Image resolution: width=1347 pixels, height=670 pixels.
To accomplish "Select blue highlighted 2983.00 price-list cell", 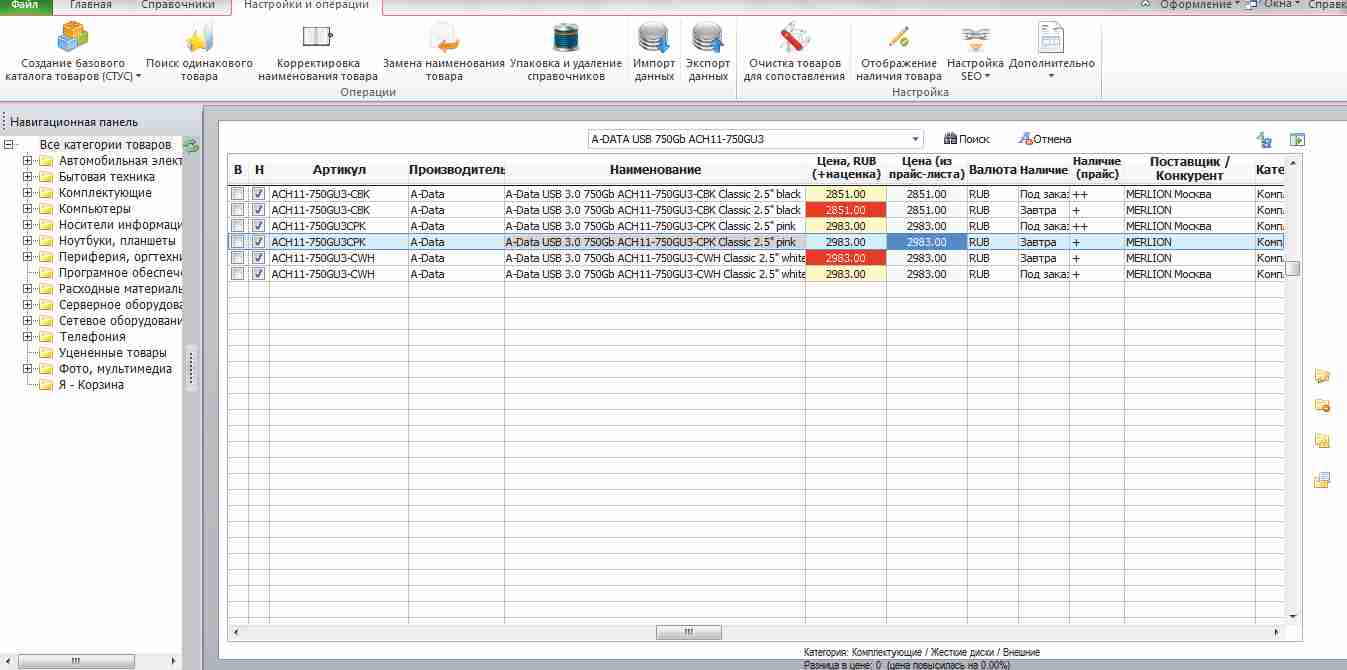I will (927, 242).
